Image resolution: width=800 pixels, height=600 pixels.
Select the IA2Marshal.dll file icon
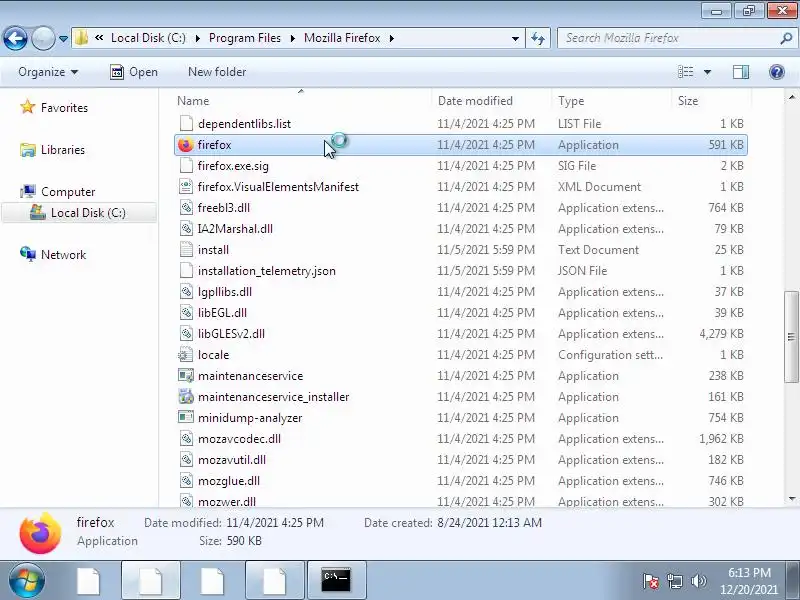tap(186, 229)
